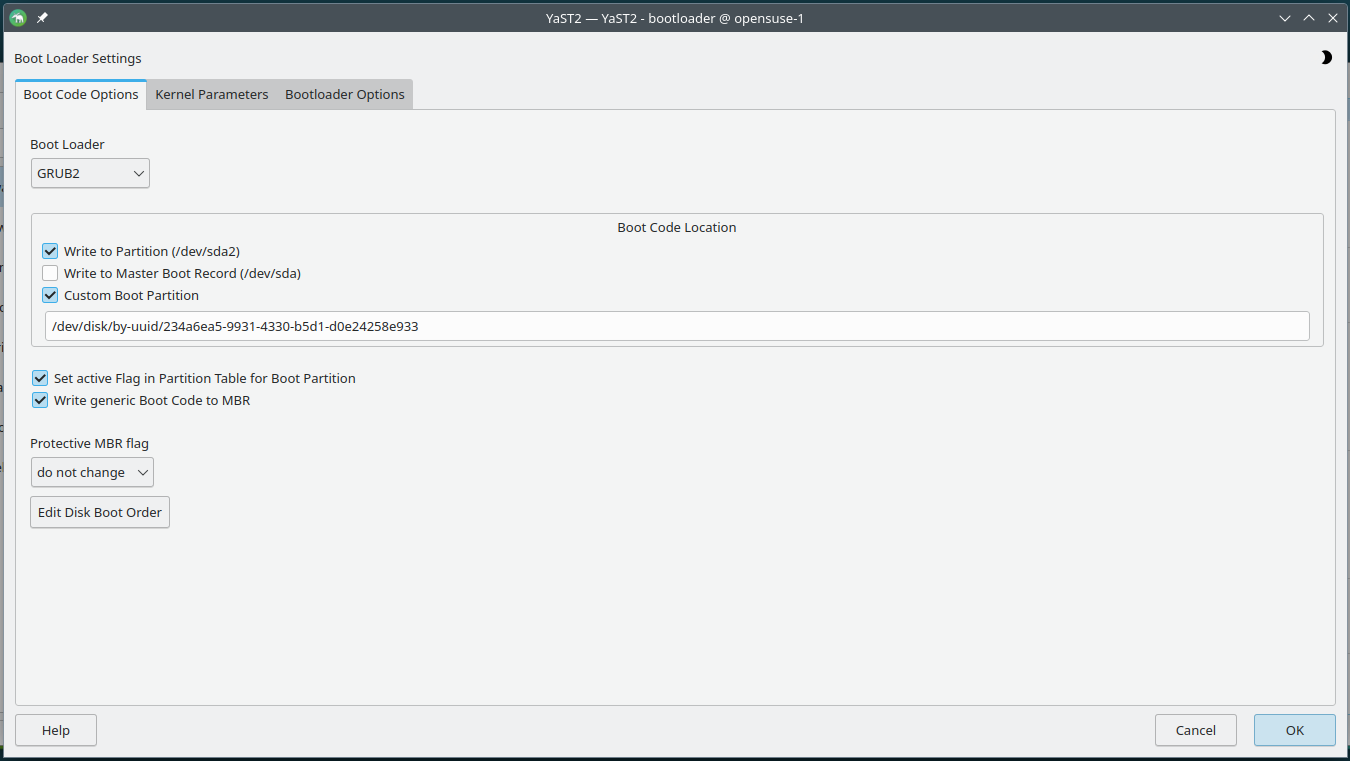Open the Bootloader Options tab

[x=345, y=95]
